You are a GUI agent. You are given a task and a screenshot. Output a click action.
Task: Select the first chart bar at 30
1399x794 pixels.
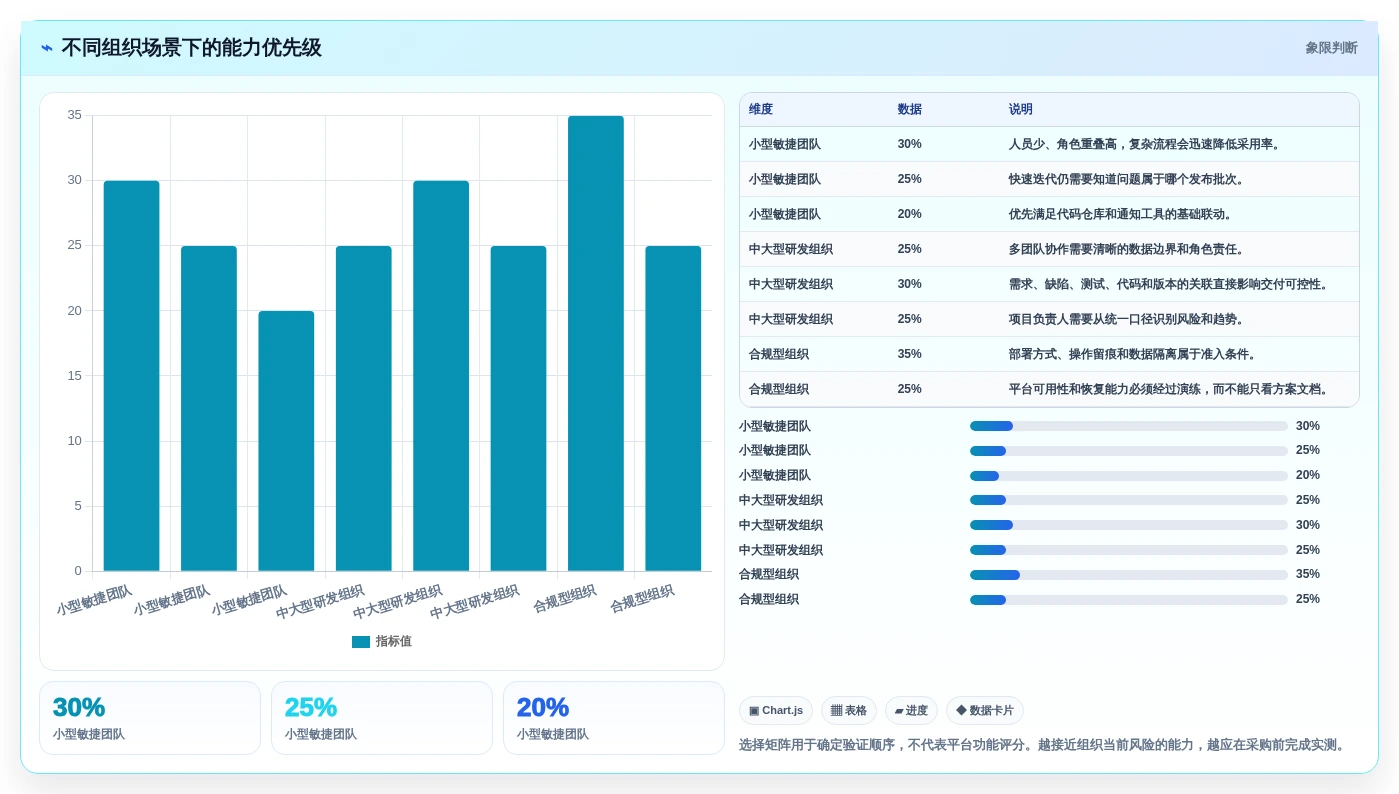point(131,376)
